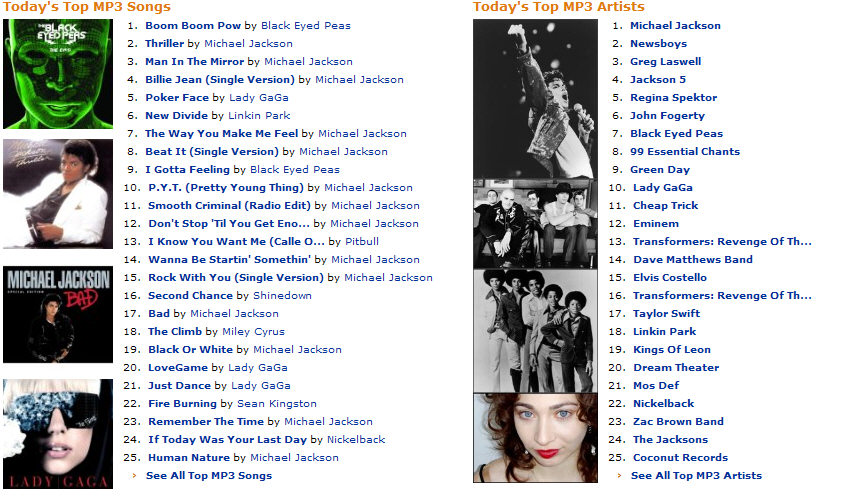Open top artist Newsboys
The width and height of the screenshot is (856, 504).
658,44
